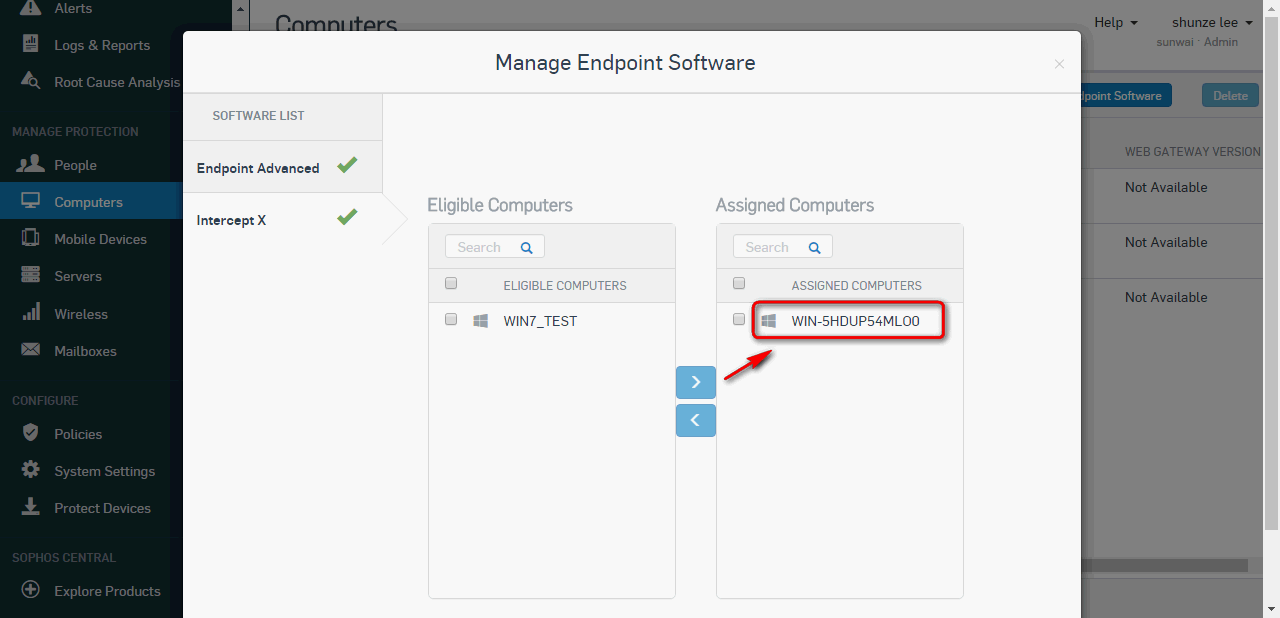
Task: Click the green check next to Endpoint Advanced
Action: (x=347, y=165)
